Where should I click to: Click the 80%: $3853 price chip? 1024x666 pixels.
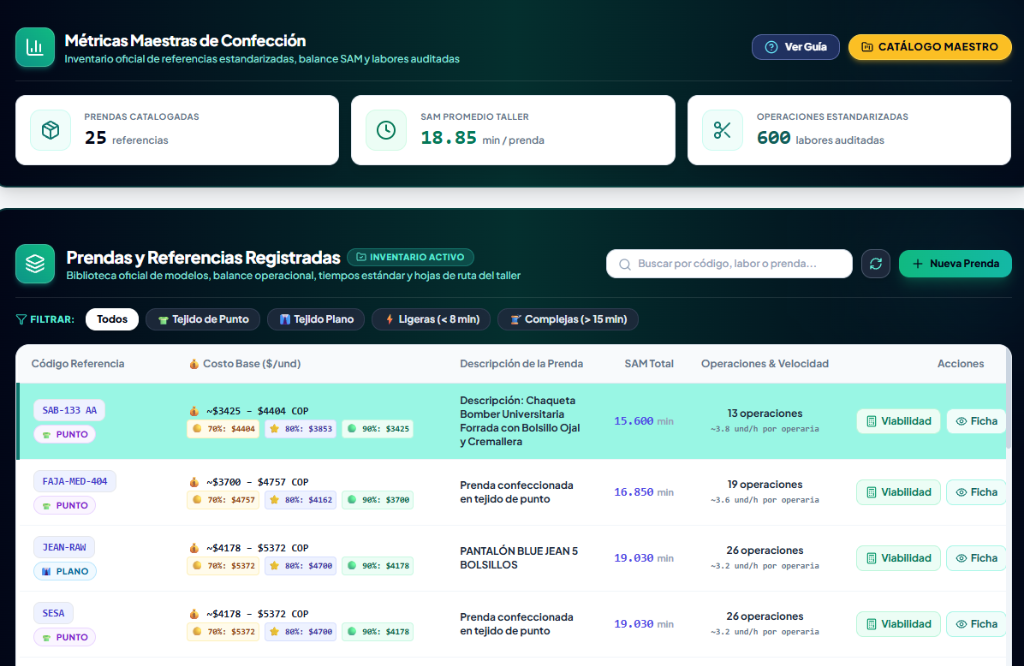tap(300, 429)
